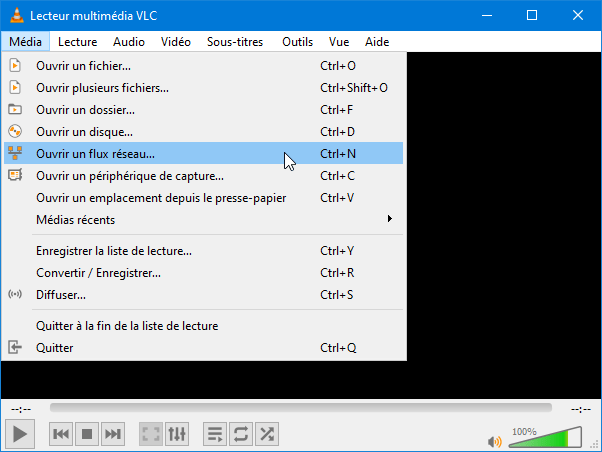Image resolution: width=602 pixels, height=452 pixels.
Task: Open the Vue menu
Action: pyautogui.click(x=339, y=41)
